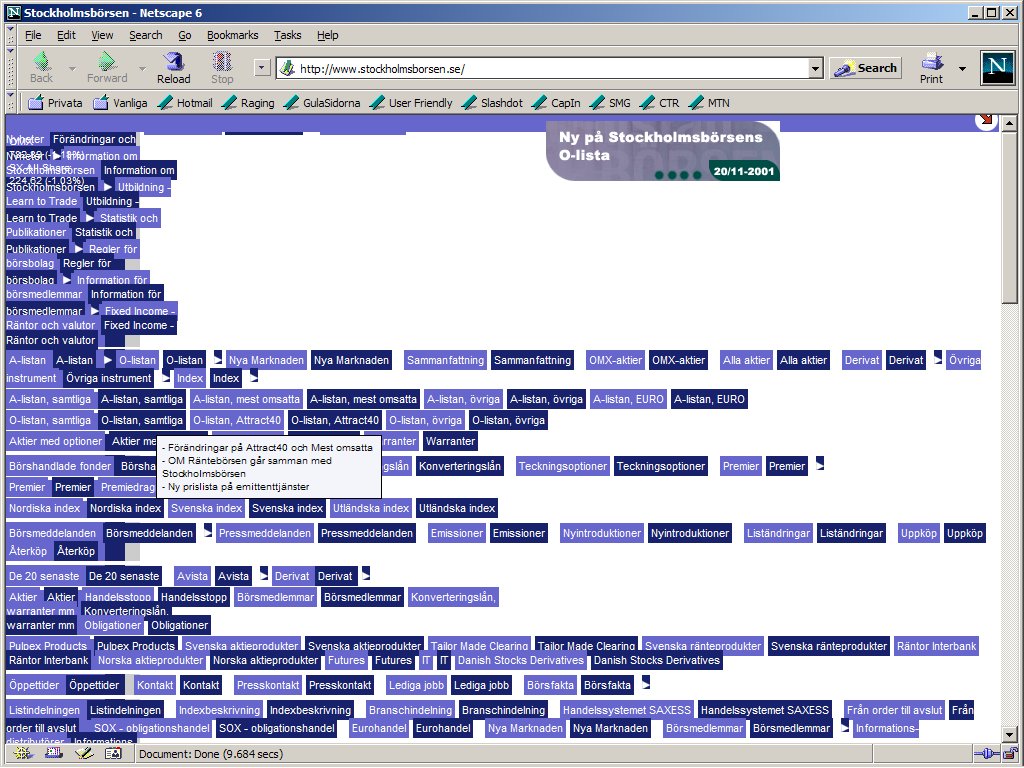Open the Go menu

point(185,35)
